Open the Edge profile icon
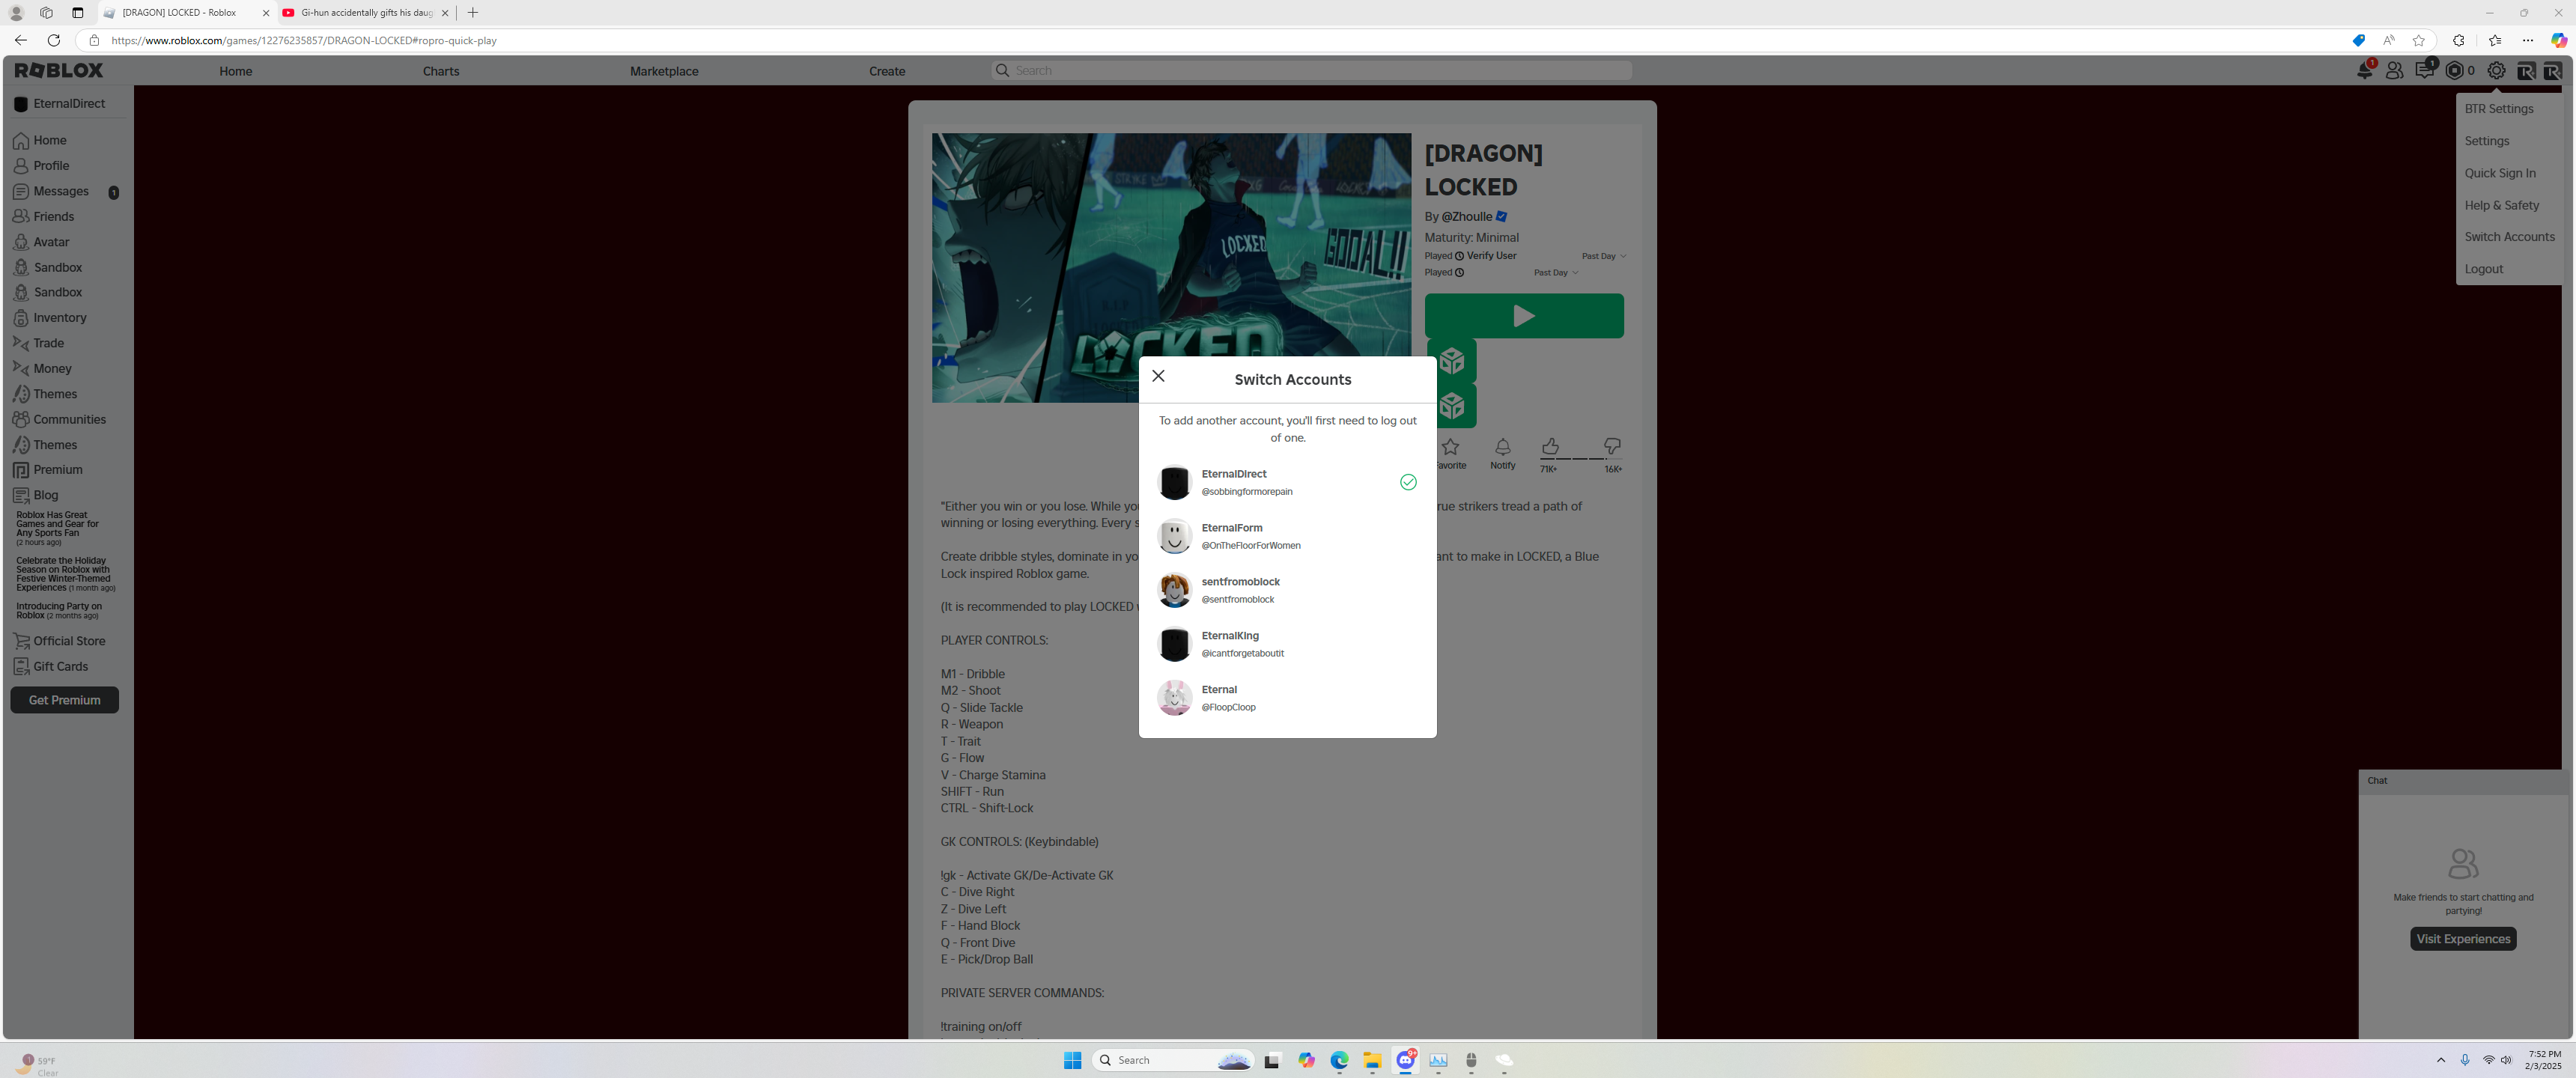Viewport: 2576px width, 1078px height. 16,13
